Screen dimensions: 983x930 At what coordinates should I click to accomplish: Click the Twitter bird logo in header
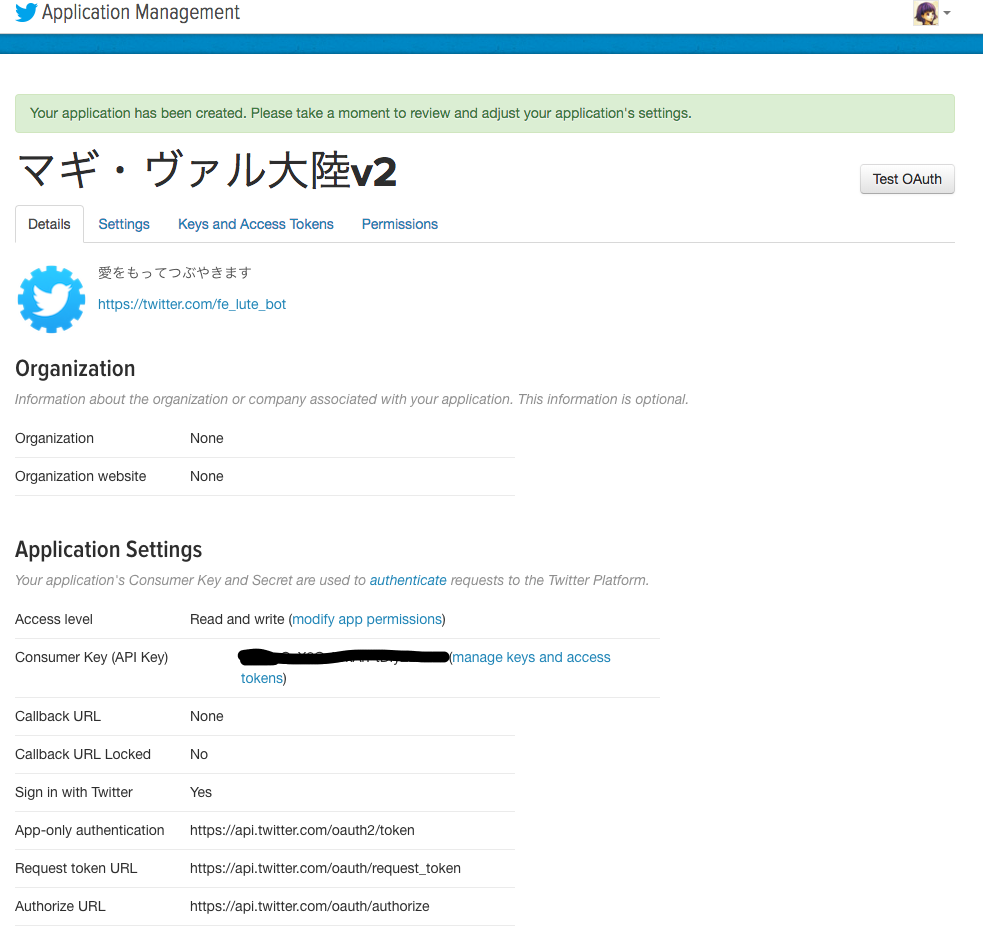point(26,13)
